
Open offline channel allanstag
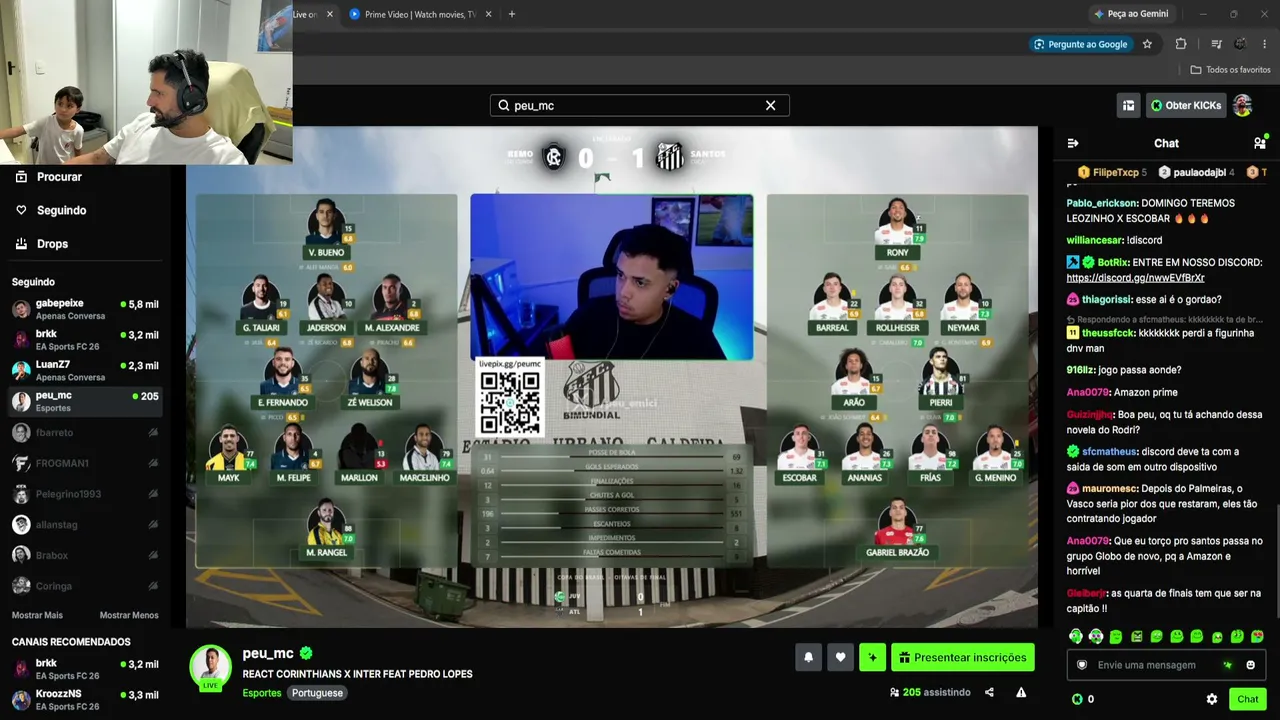pos(85,525)
